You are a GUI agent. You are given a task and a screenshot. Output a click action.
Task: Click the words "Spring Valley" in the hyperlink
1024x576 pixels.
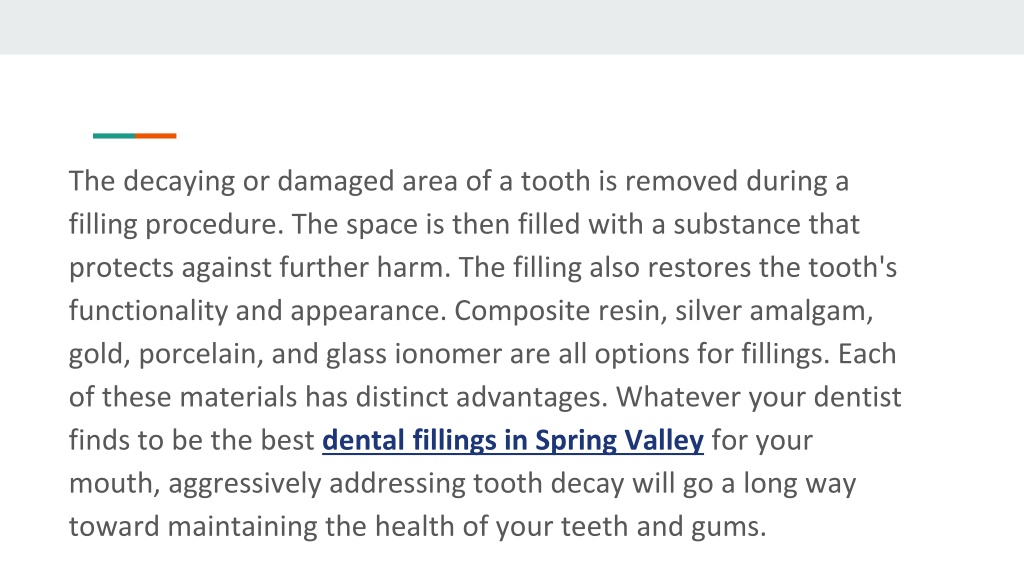(619, 440)
